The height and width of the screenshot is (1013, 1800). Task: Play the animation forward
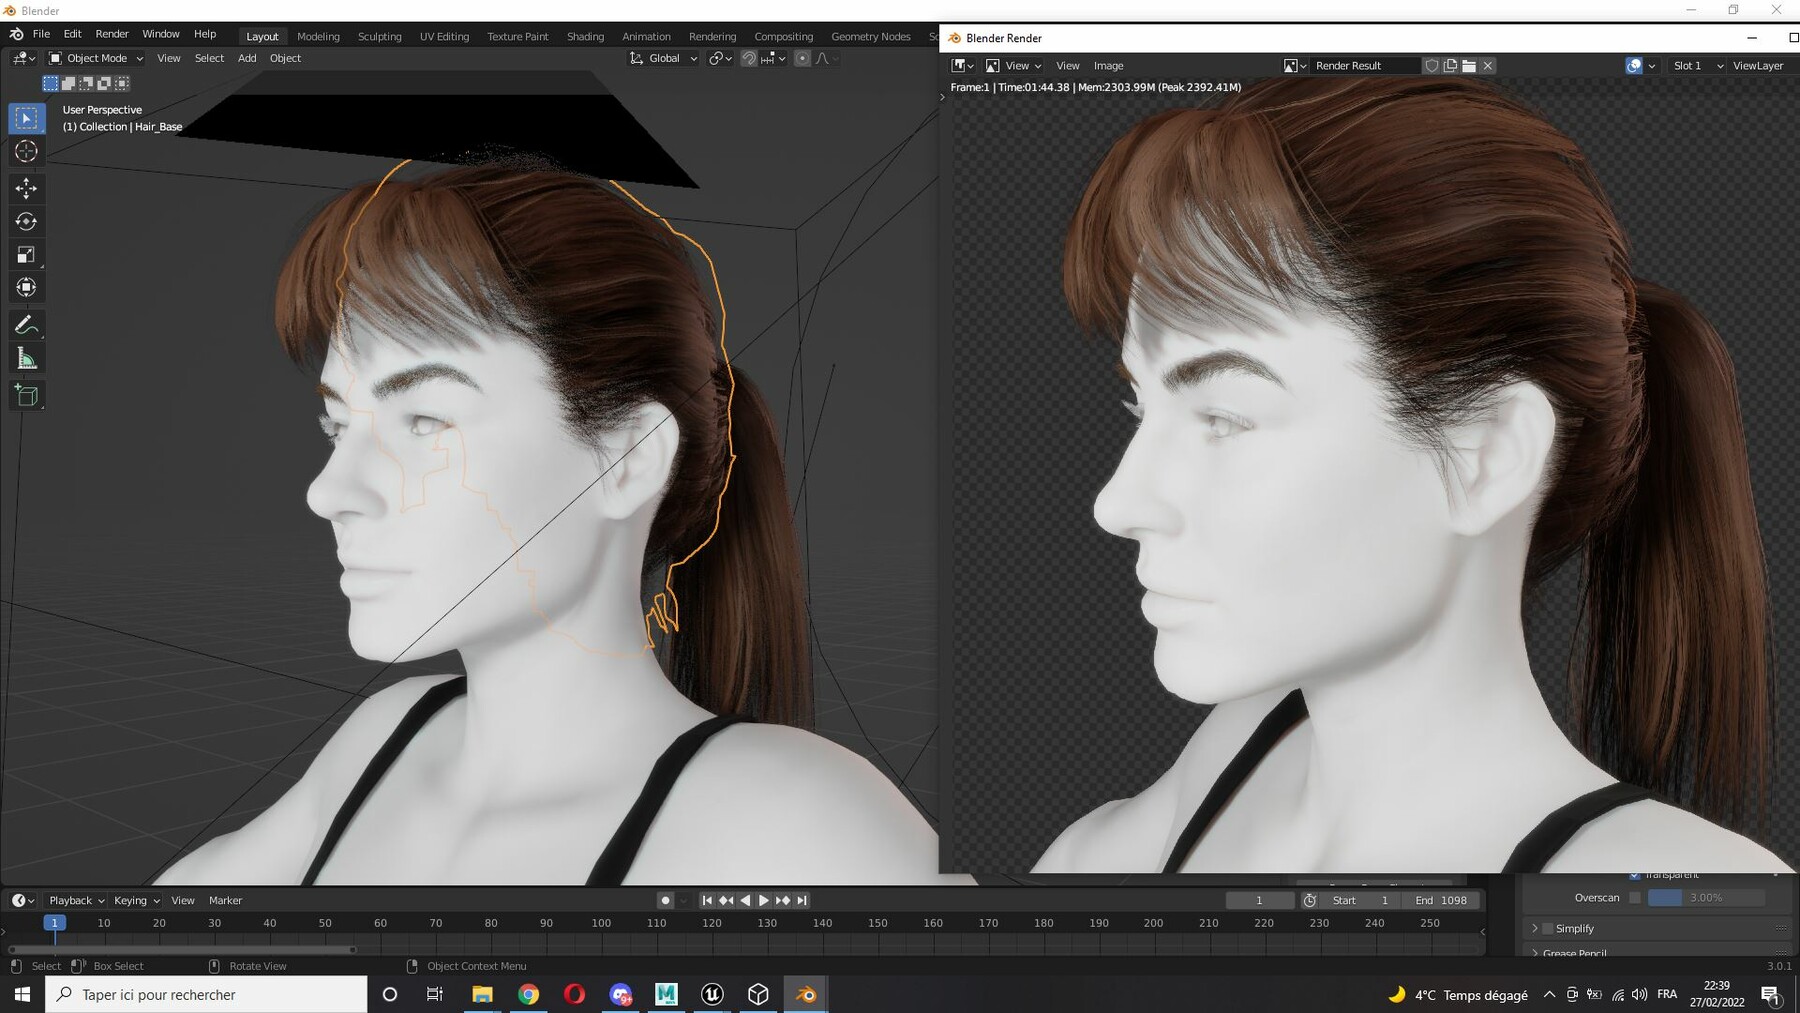point(764,900)
